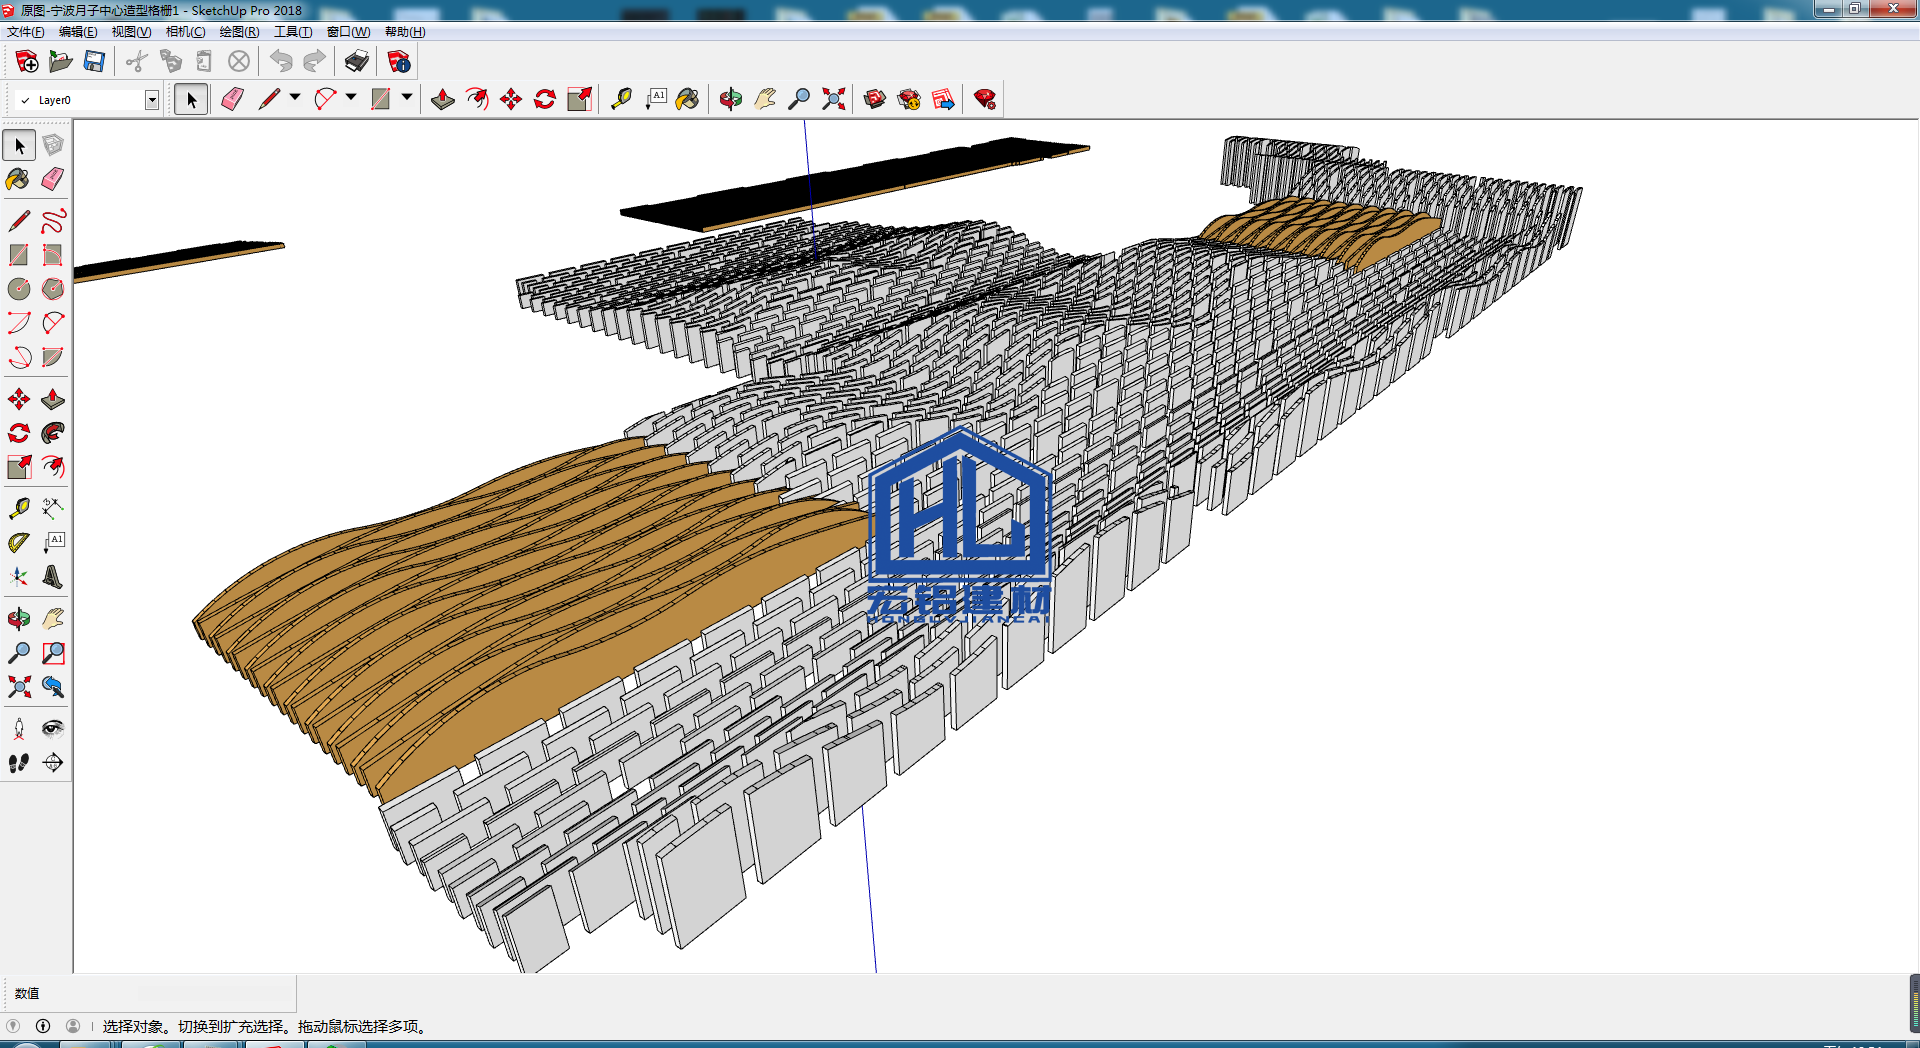This screenshot has height=1048, width=1920.
Task: Activate the Section Plane tool
Action: click(x=53, y=763)
